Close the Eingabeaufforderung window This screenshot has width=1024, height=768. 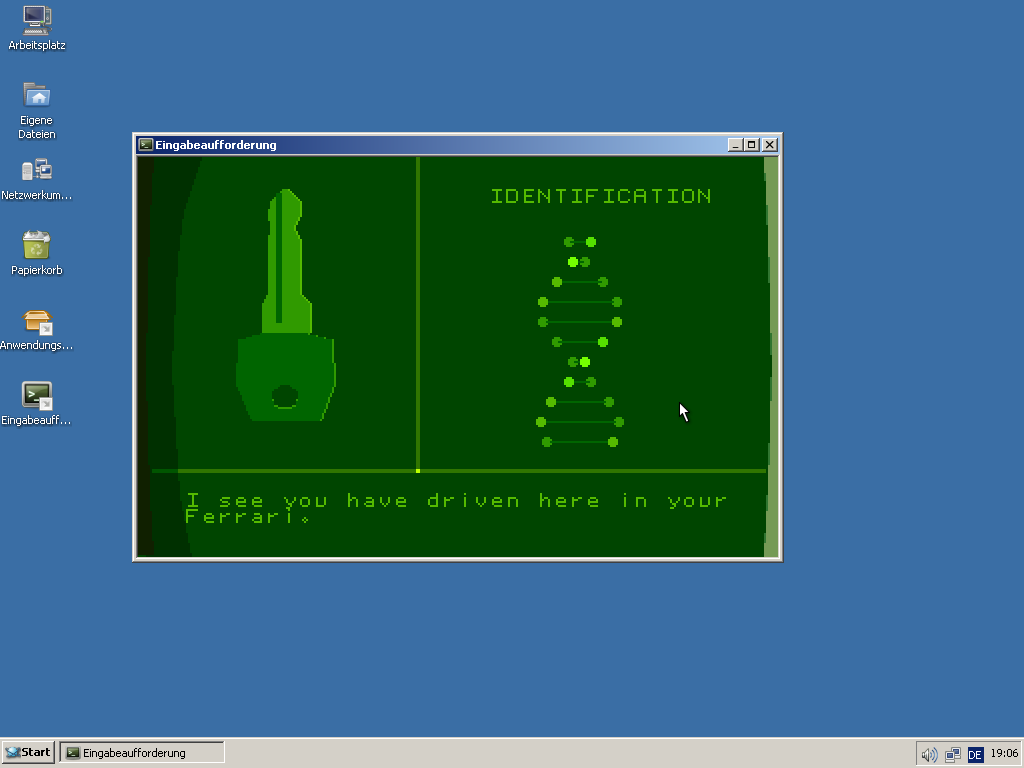tap(769, 145)
